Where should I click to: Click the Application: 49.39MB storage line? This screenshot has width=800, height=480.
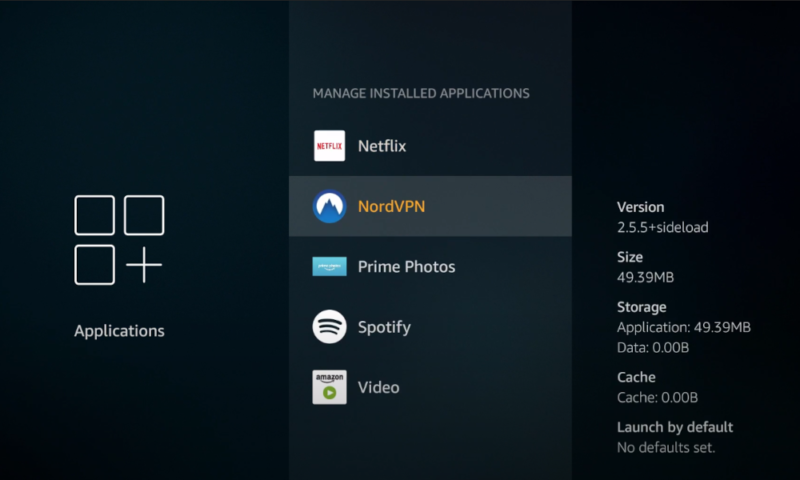click(x=684, y=327)
